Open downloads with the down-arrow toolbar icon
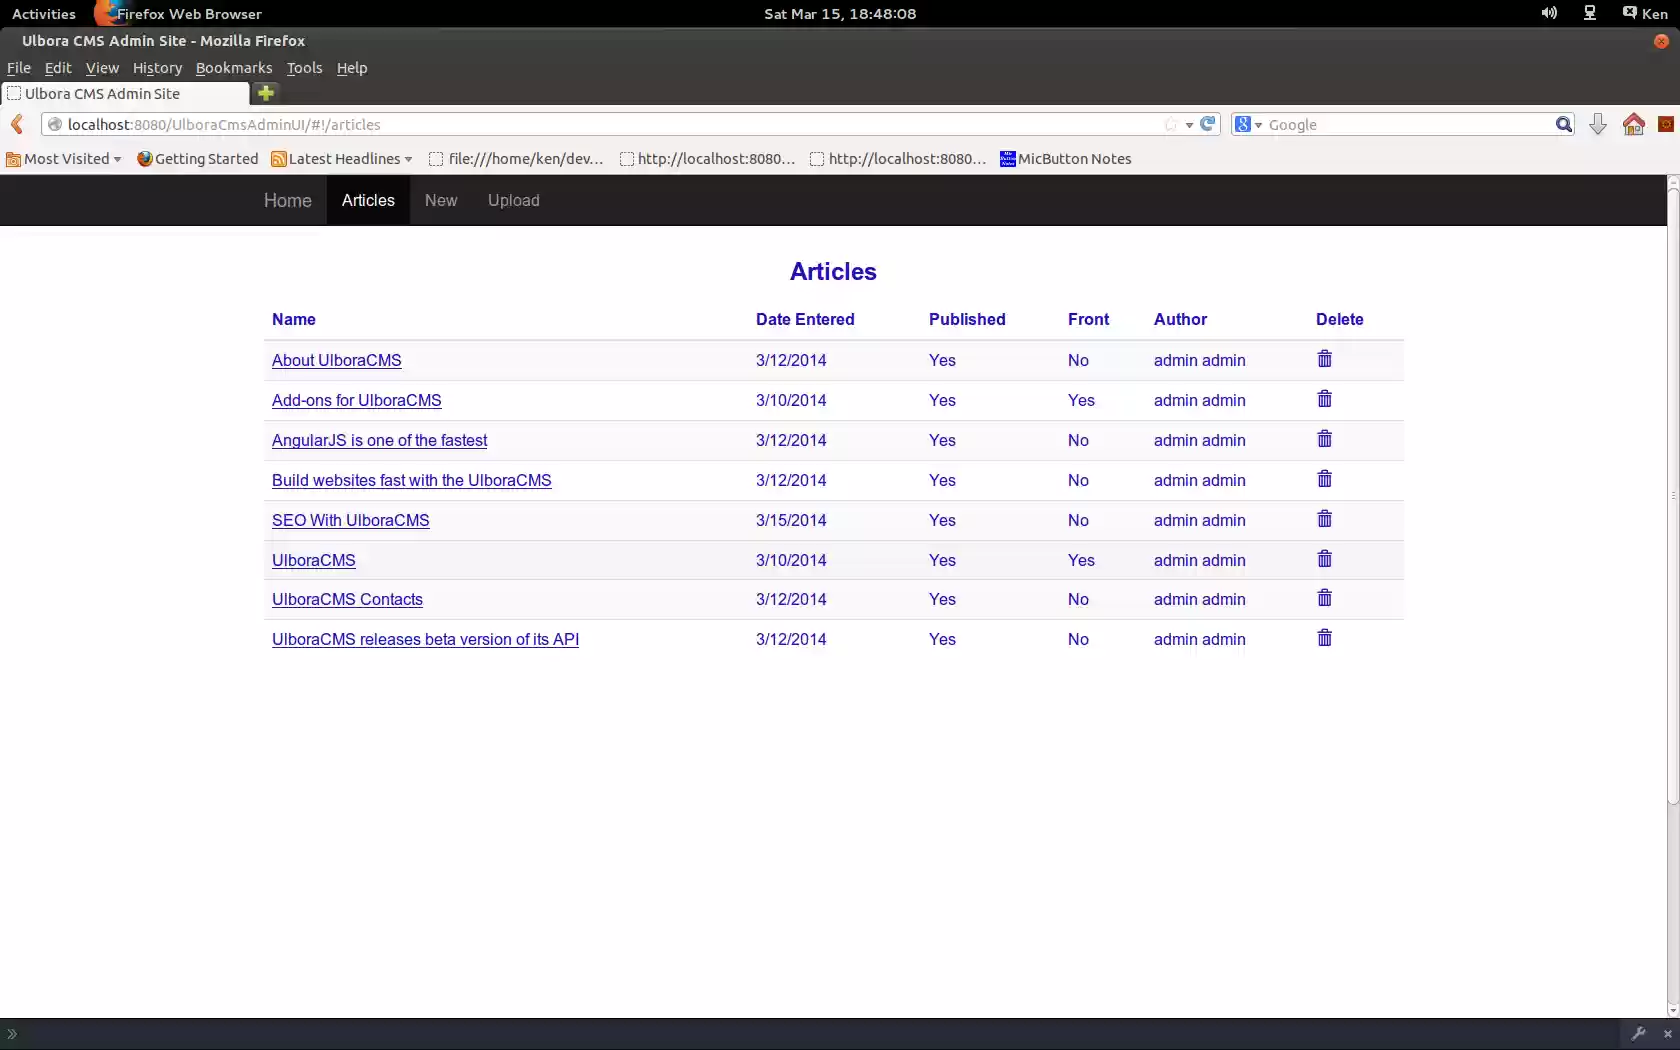The height and width of the screenshot is (1050, 1680). tap(1598, 124)
